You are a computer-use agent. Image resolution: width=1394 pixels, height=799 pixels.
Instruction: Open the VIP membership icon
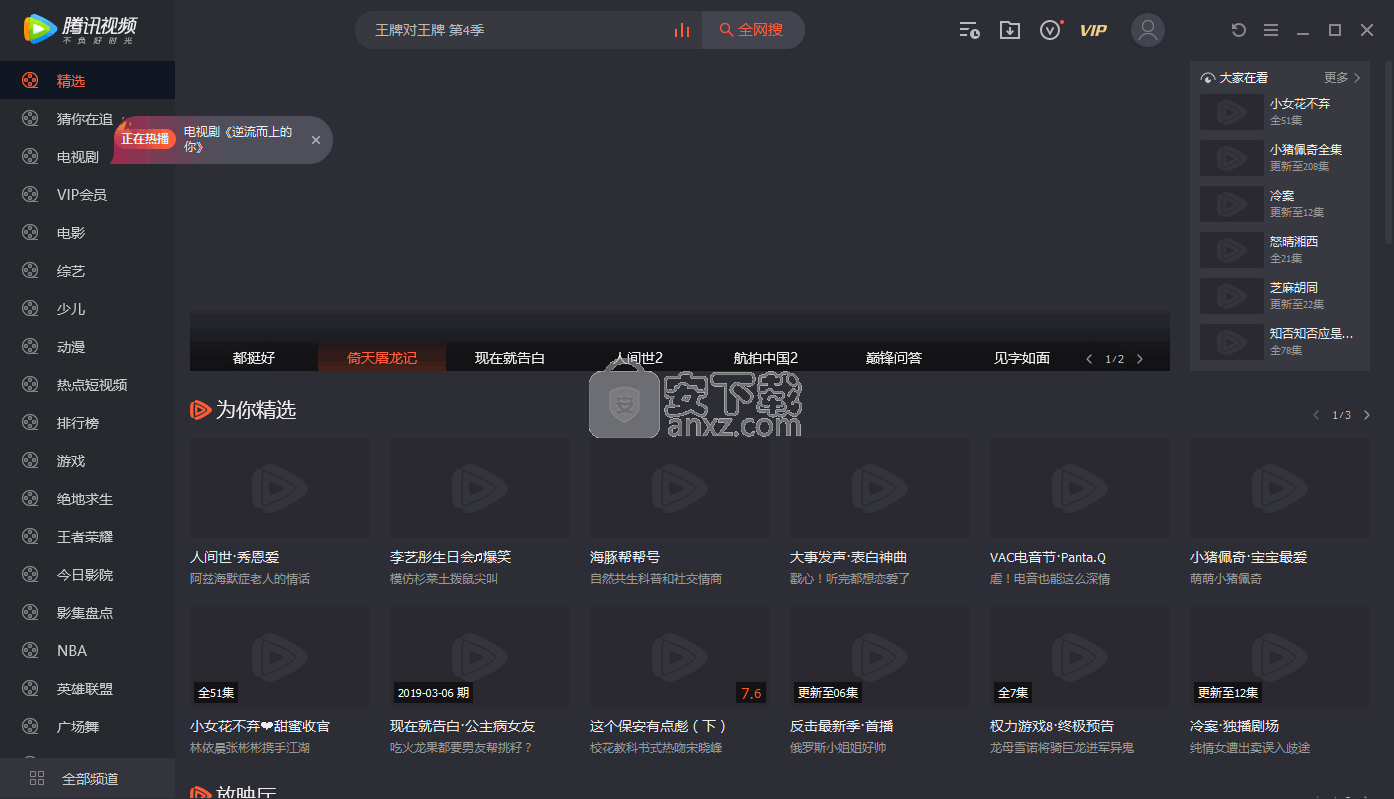pyautogui.click(x=1093, y=30)
